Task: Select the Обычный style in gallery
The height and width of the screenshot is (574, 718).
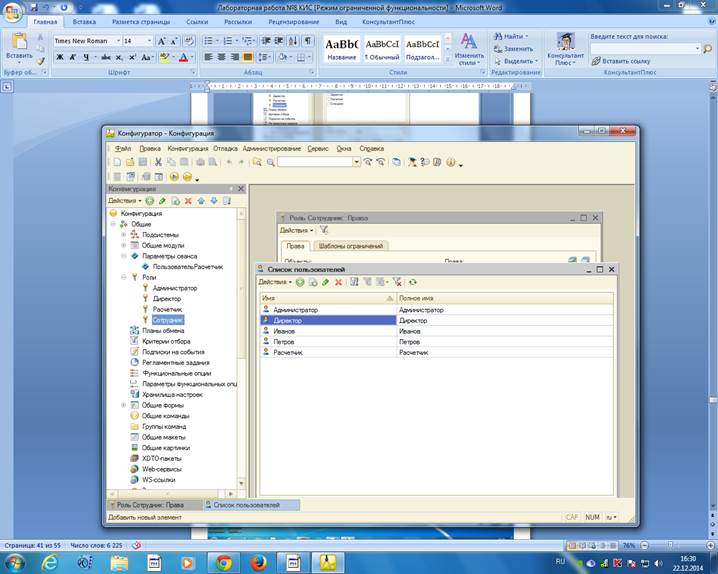Action: coord(382,49)
